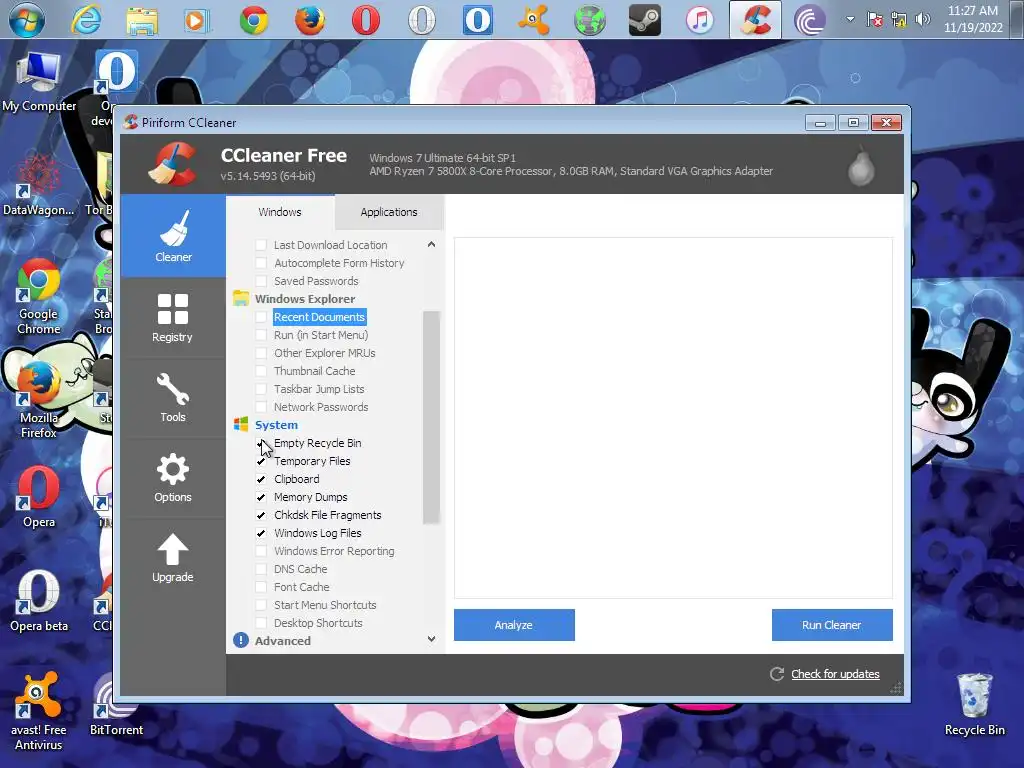Uncheck the Clipboard checkbox

click(261, 479)
